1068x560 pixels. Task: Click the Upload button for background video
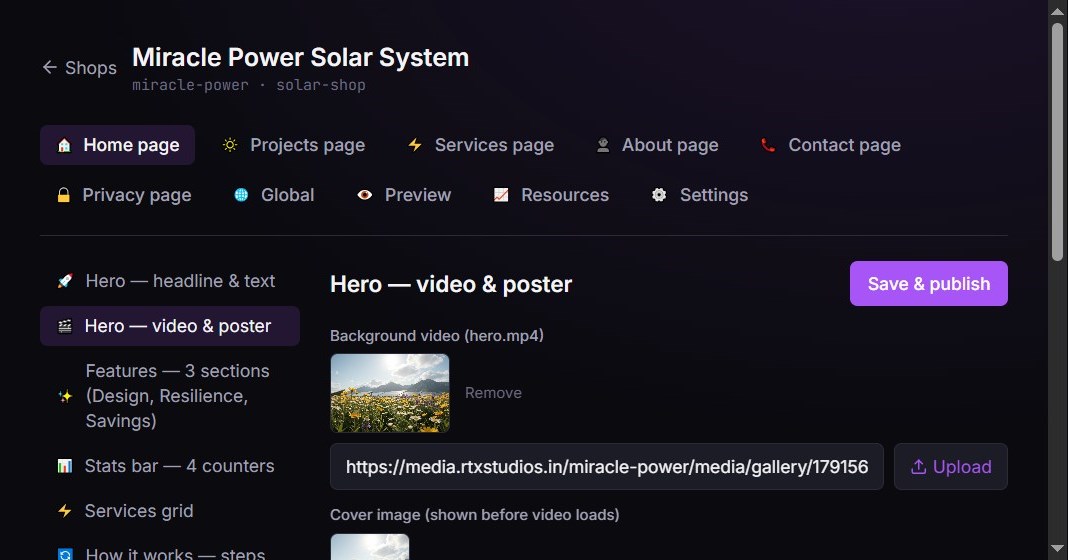tap(950, 467)
